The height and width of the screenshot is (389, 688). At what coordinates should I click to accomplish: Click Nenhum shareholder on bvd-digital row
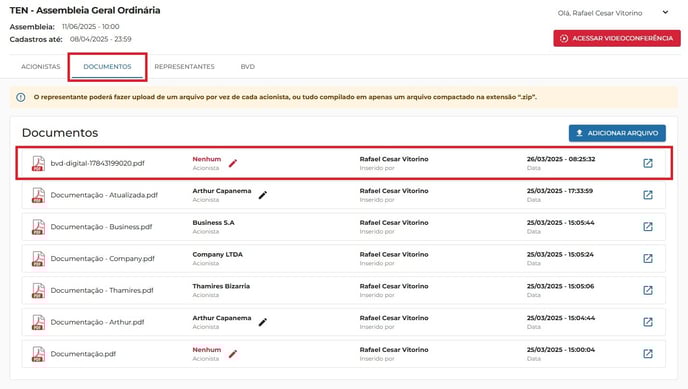[207, 159]
